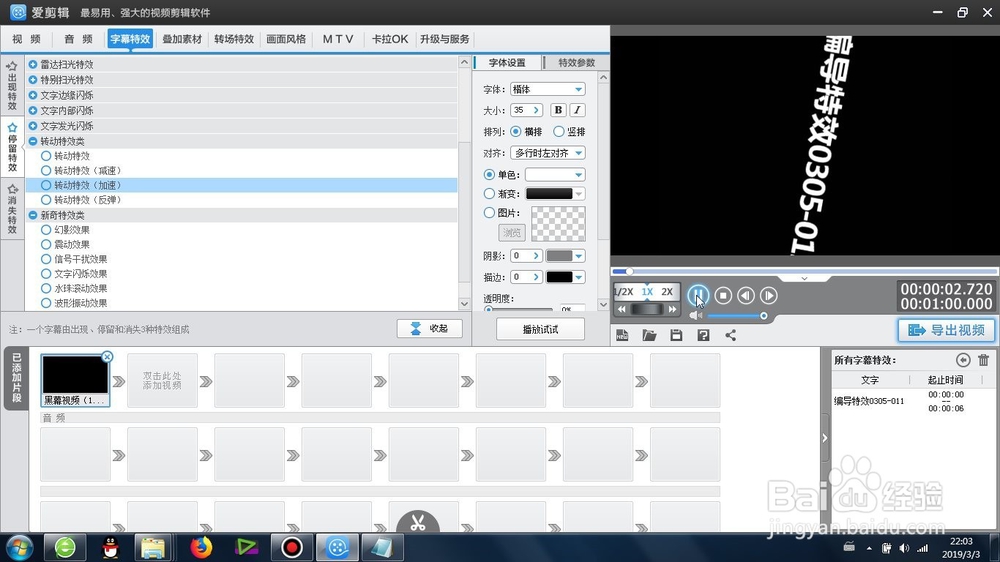Choose 渐变 gradient color mode
This screenshot has width=1000, height=562.
pos(489,193)
